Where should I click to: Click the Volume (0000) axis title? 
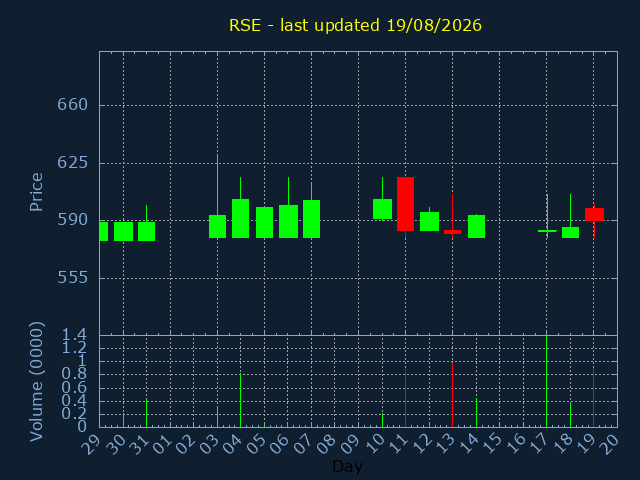coord(36,382)
